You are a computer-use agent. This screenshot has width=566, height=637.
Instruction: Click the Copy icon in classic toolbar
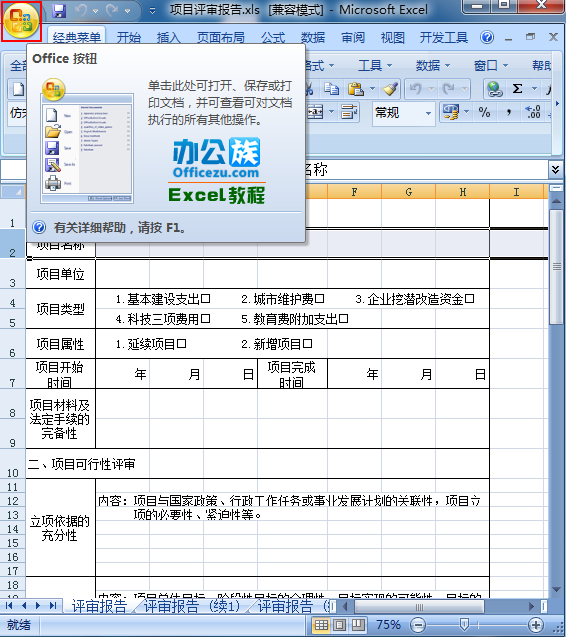(331, 89)
